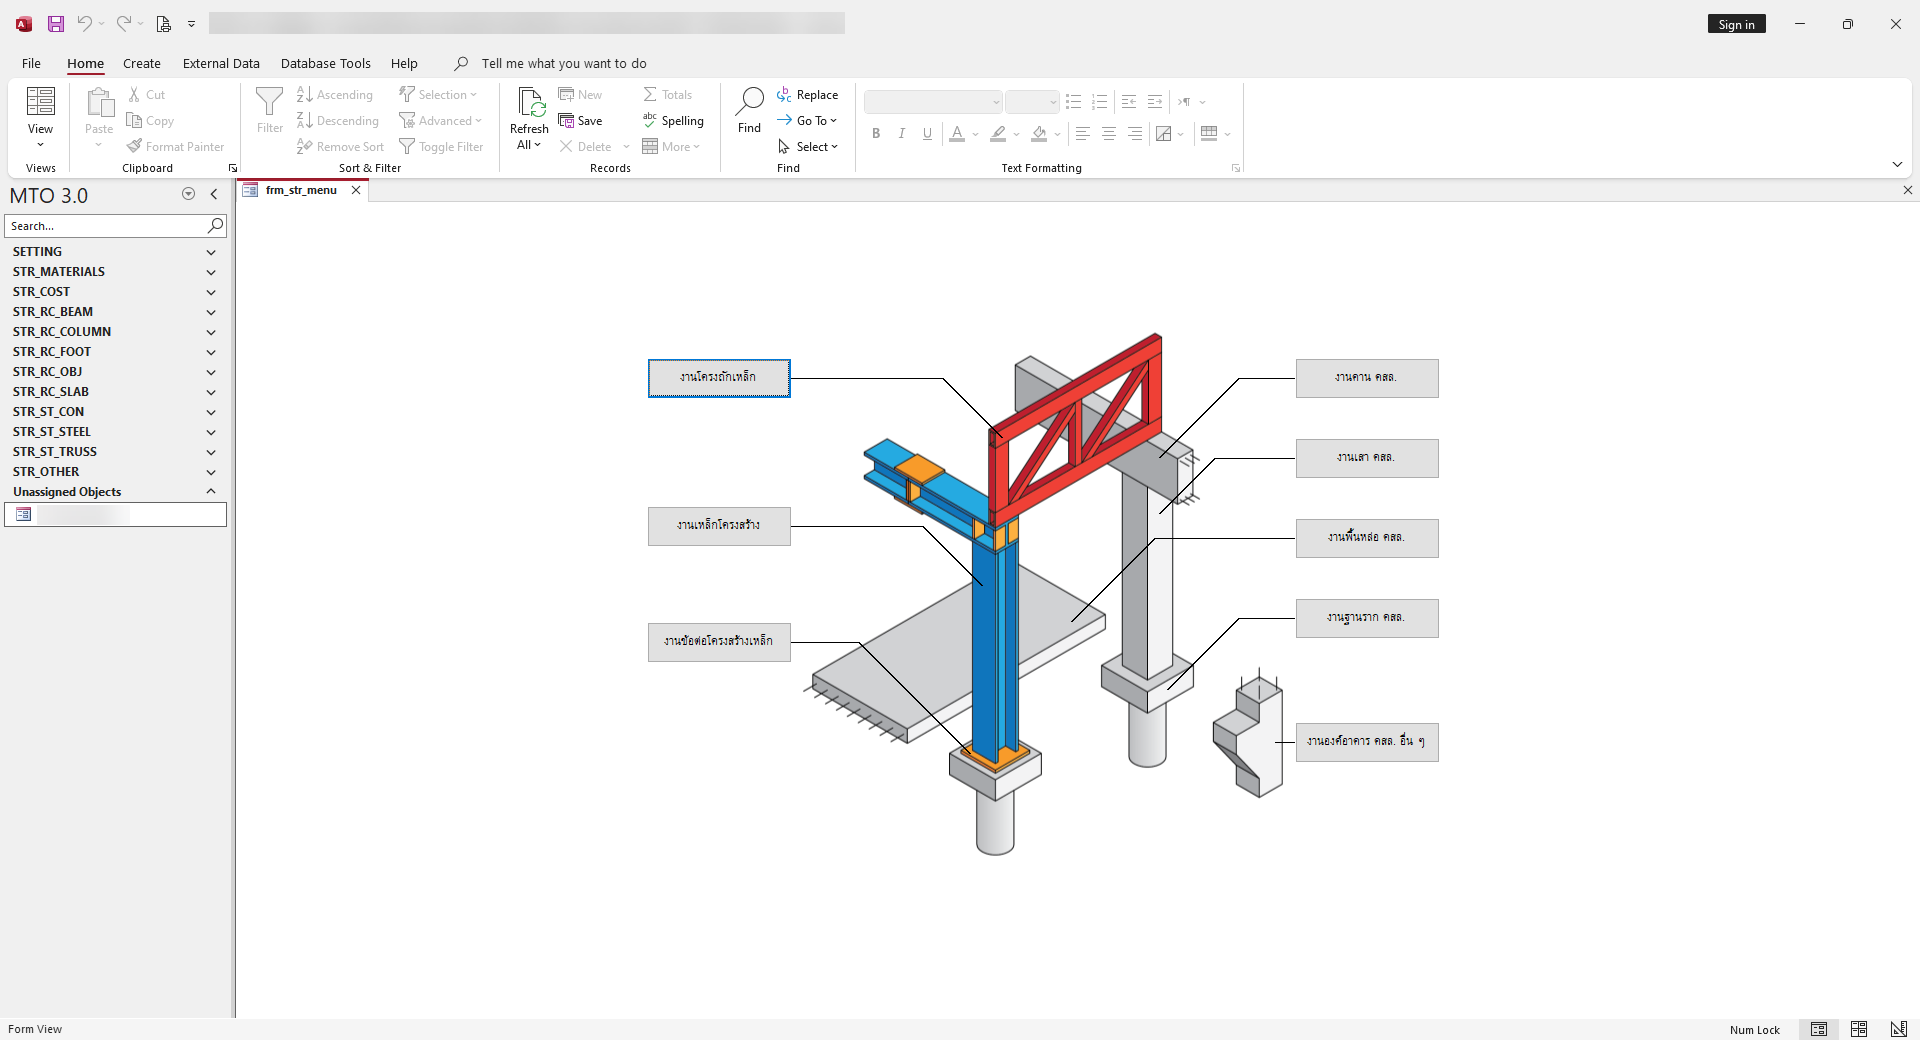Click the Print Preview icon in quick access toolbar

(164, 24)
